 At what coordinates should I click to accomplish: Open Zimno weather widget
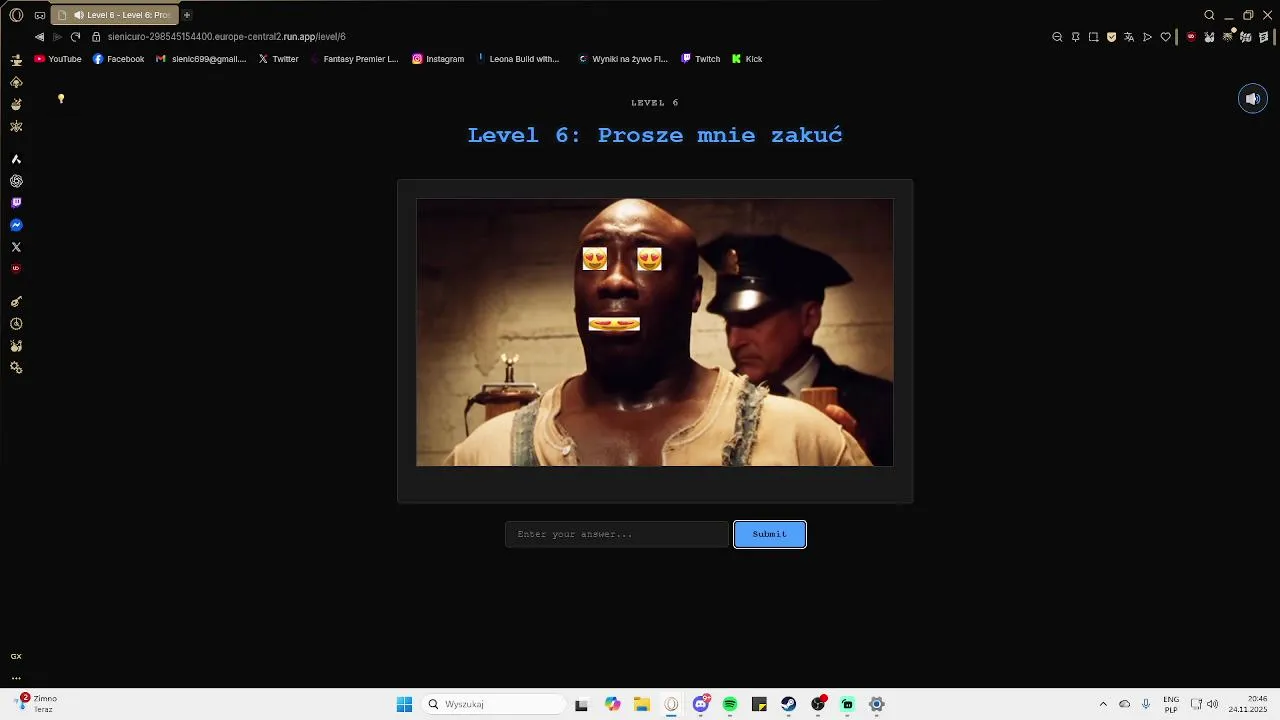(x=36, y=703)
